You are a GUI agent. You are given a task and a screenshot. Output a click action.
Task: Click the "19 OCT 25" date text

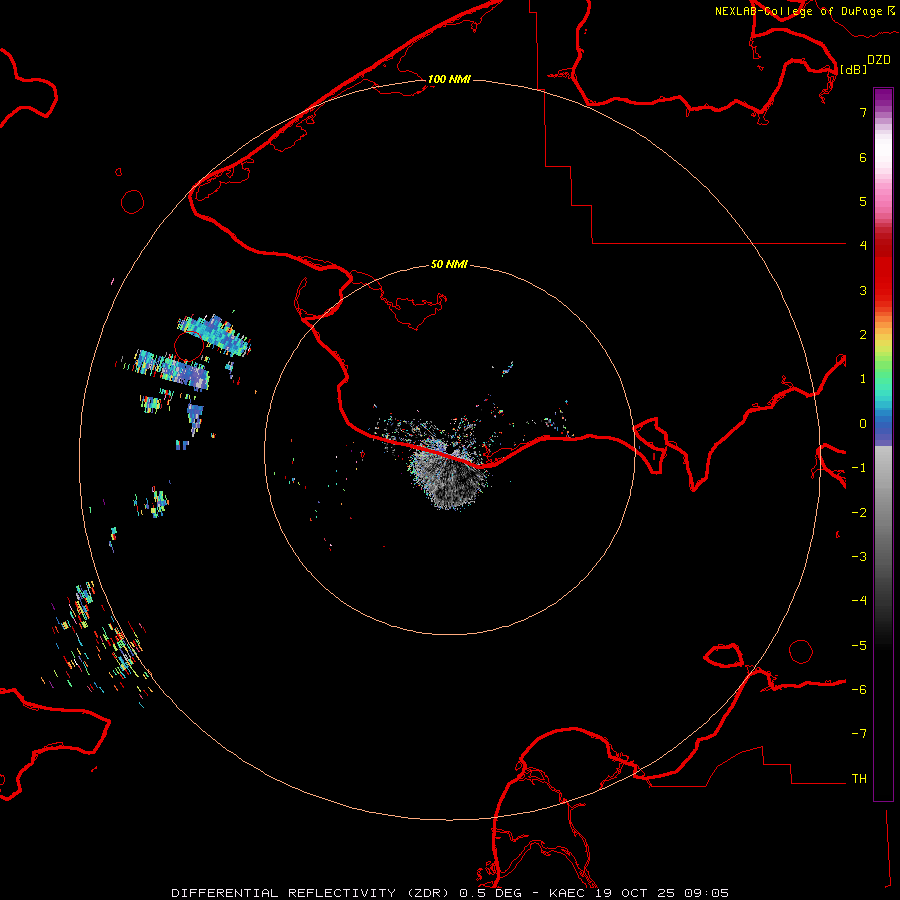pos(635,893)
